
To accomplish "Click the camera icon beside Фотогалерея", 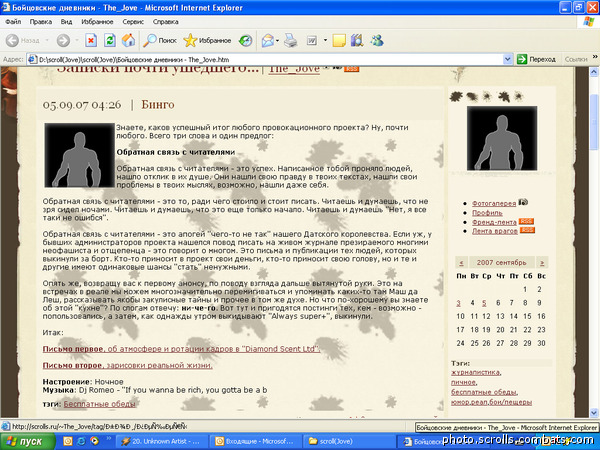I will click(x=523, y=202).
